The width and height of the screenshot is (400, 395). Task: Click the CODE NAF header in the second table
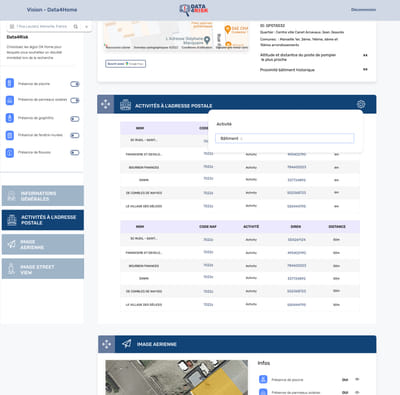[x=208, y=227]
